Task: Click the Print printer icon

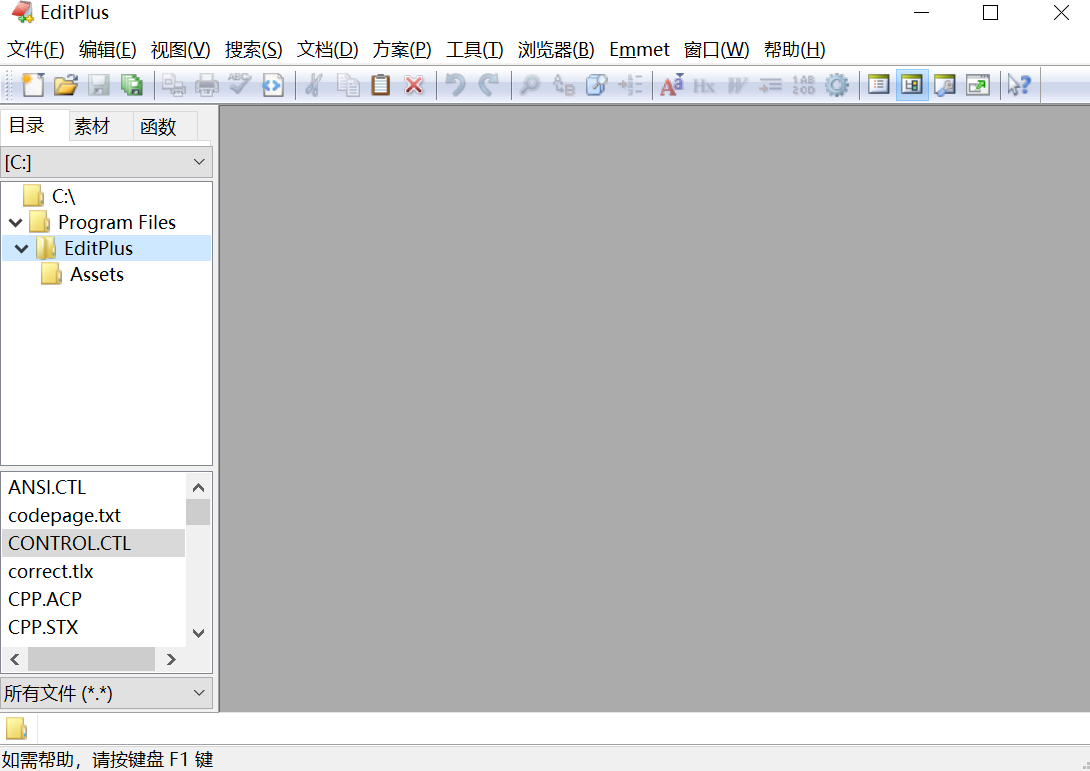Action: pyautogui.click(x=206, y=85)
